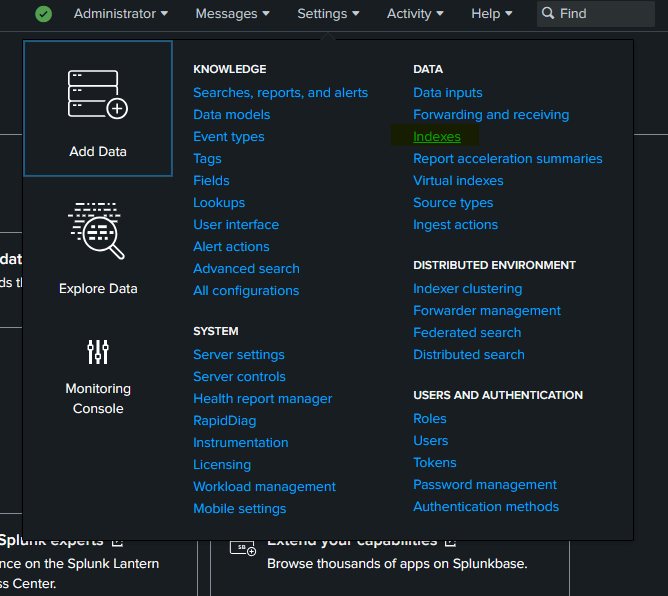Screen dimensions: 668x596
Task: Click the DATA section heading
Action: [x=428, y=69]
